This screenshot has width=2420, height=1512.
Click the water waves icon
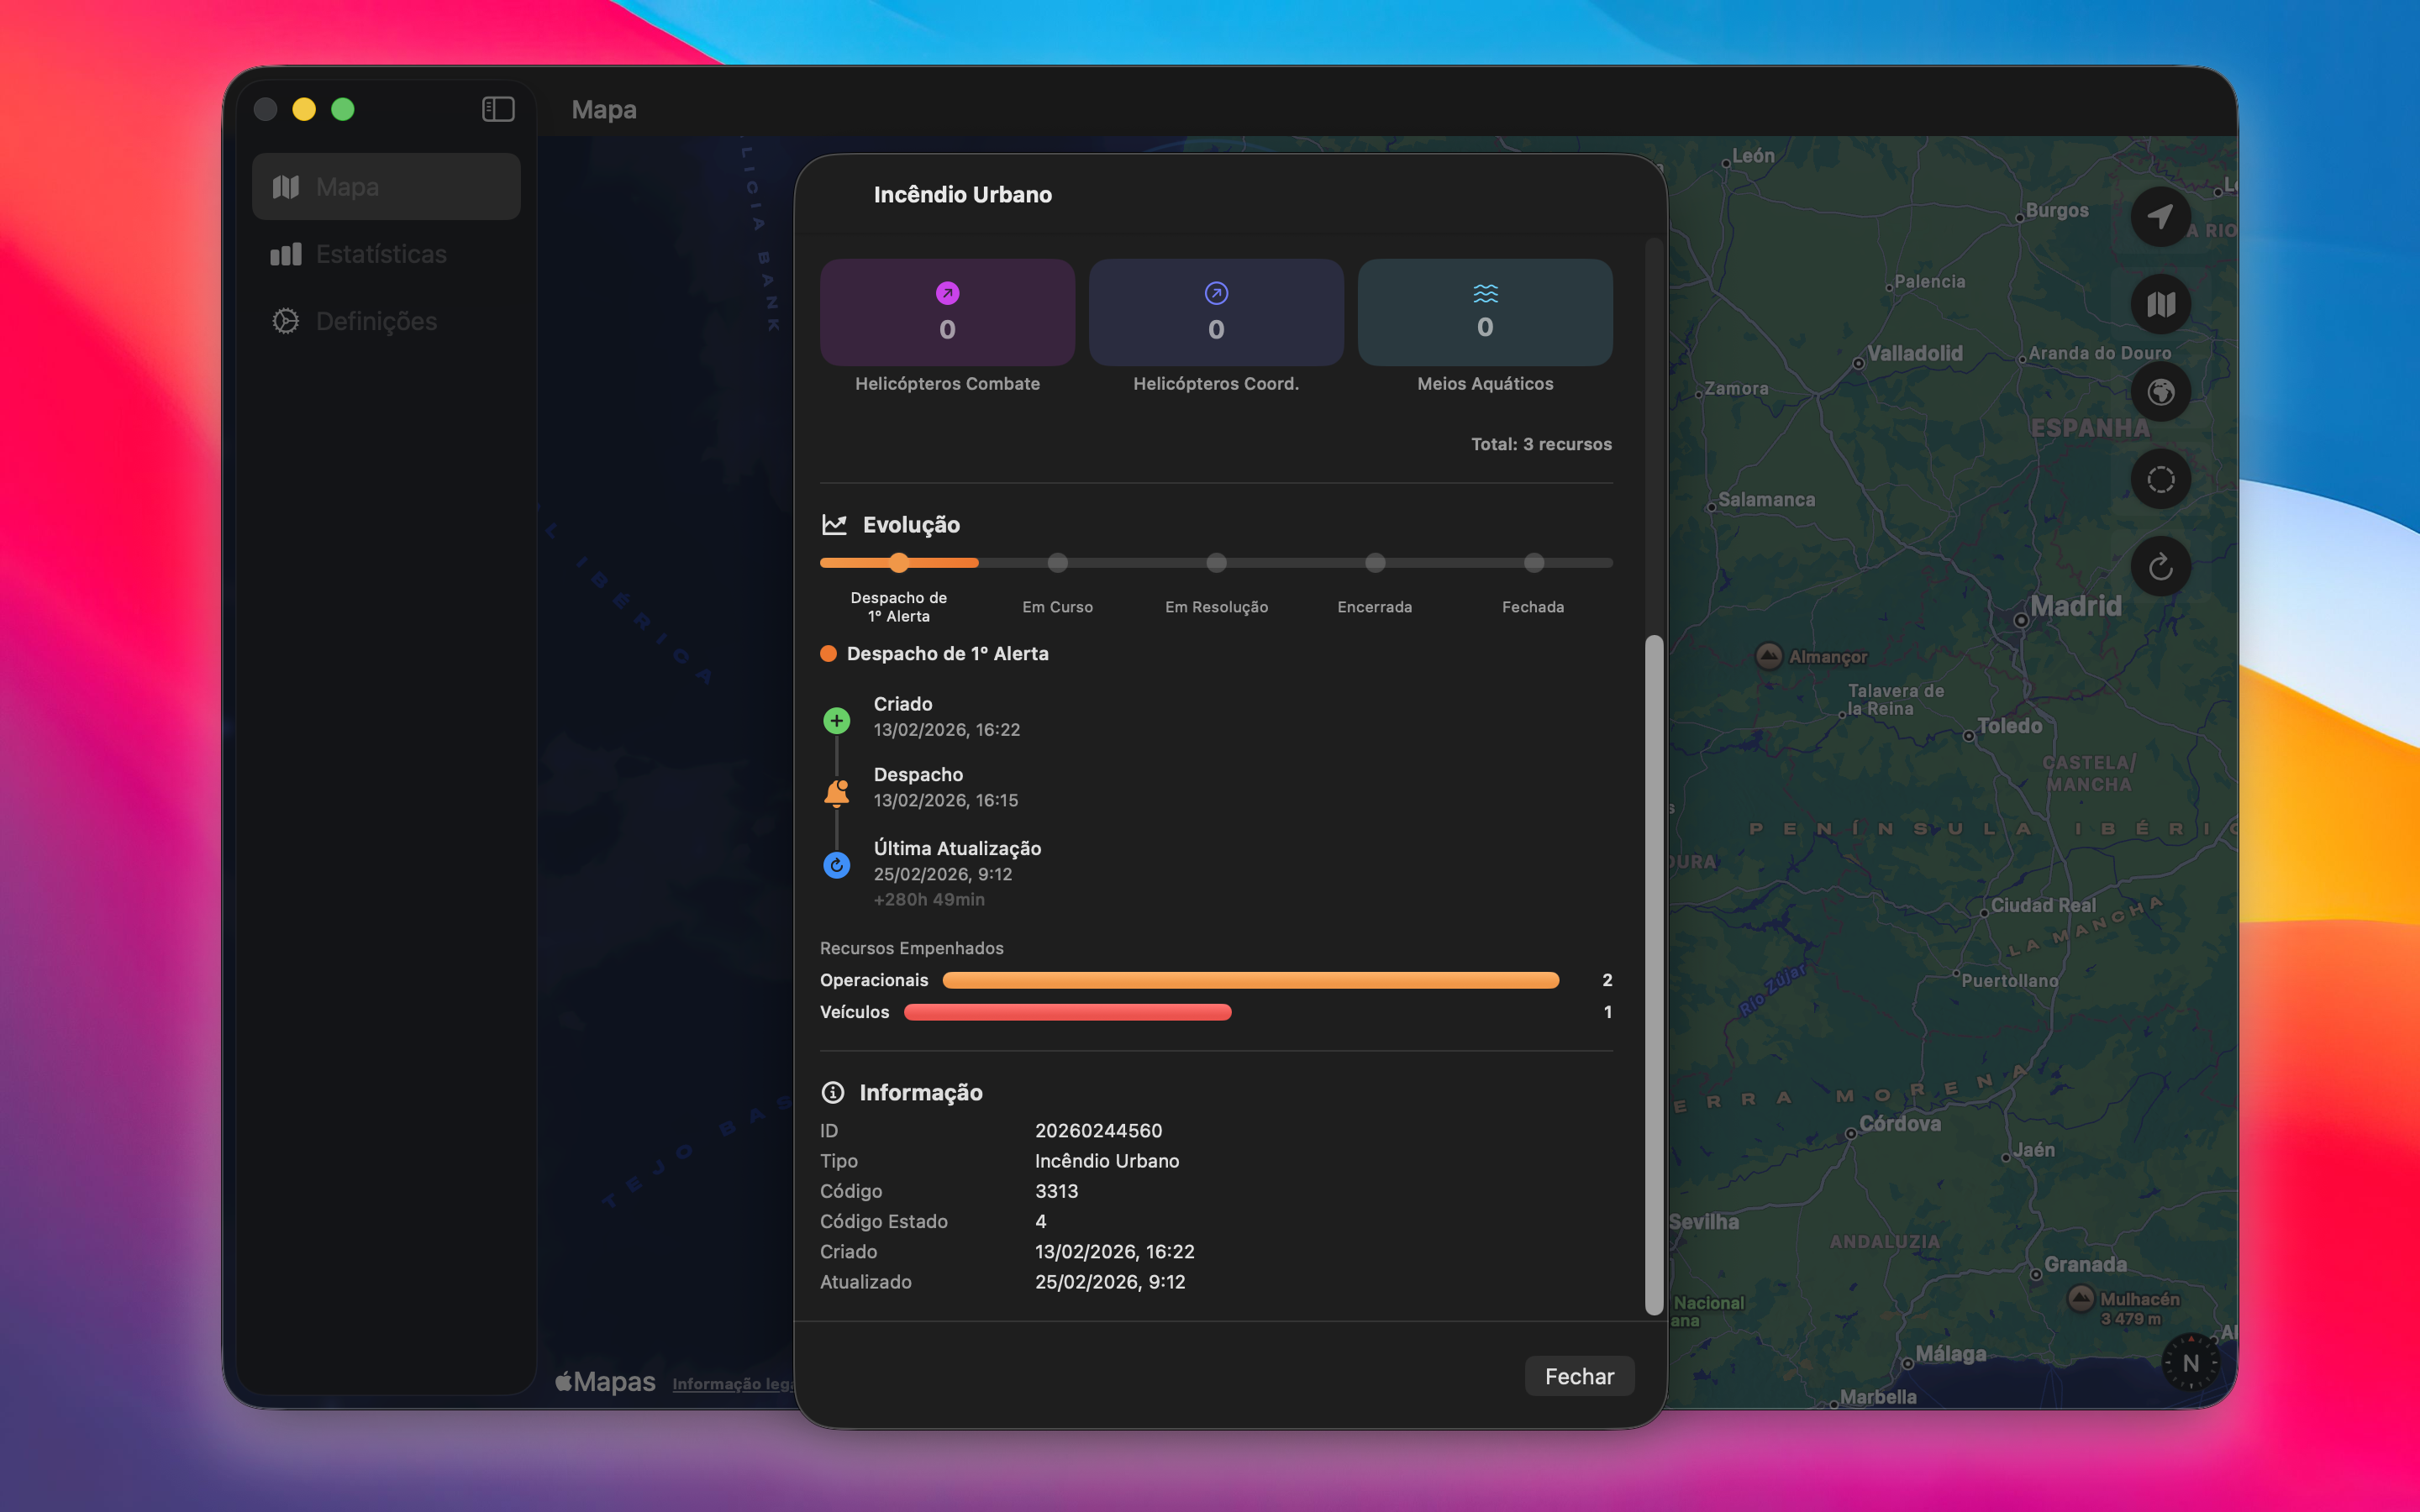click(x=1485, y=293)
